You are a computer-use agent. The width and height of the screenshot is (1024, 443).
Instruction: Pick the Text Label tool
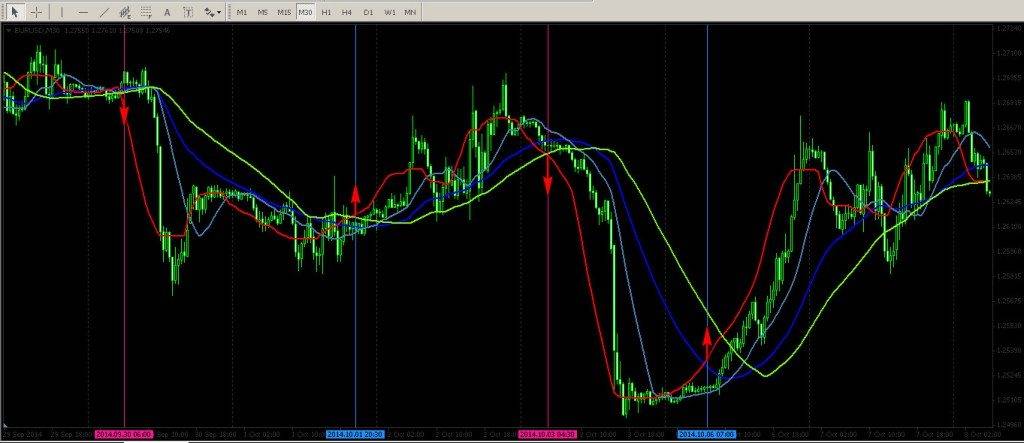(x=188, y=12)
